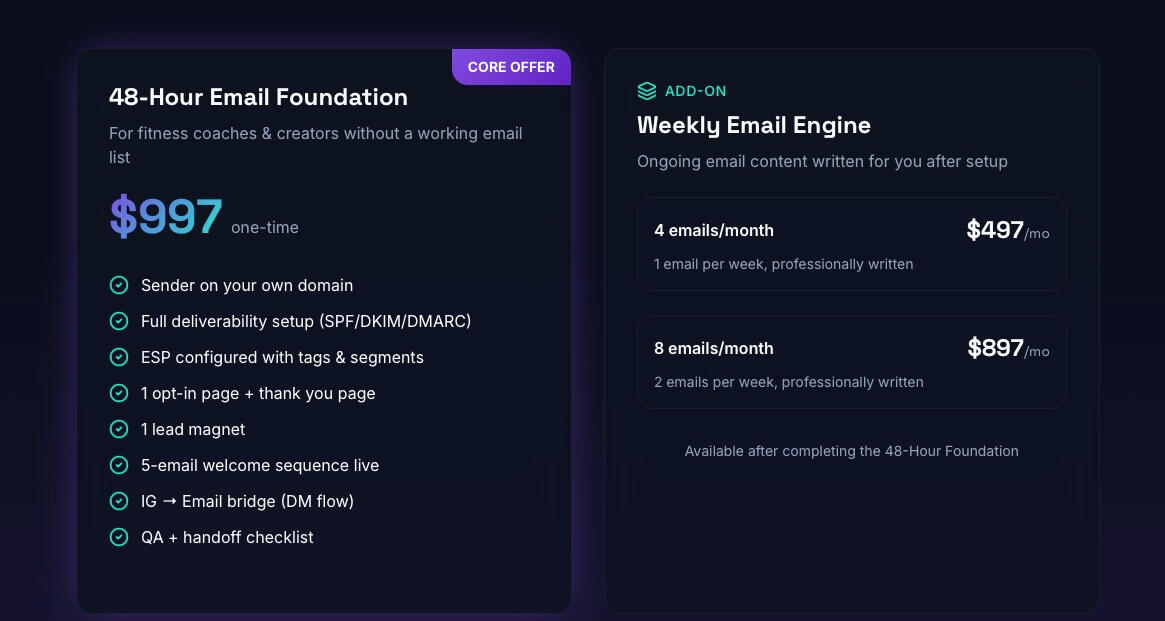Click the $897/mo price
The image size is (1165, 621).
tap(1007, 349)
